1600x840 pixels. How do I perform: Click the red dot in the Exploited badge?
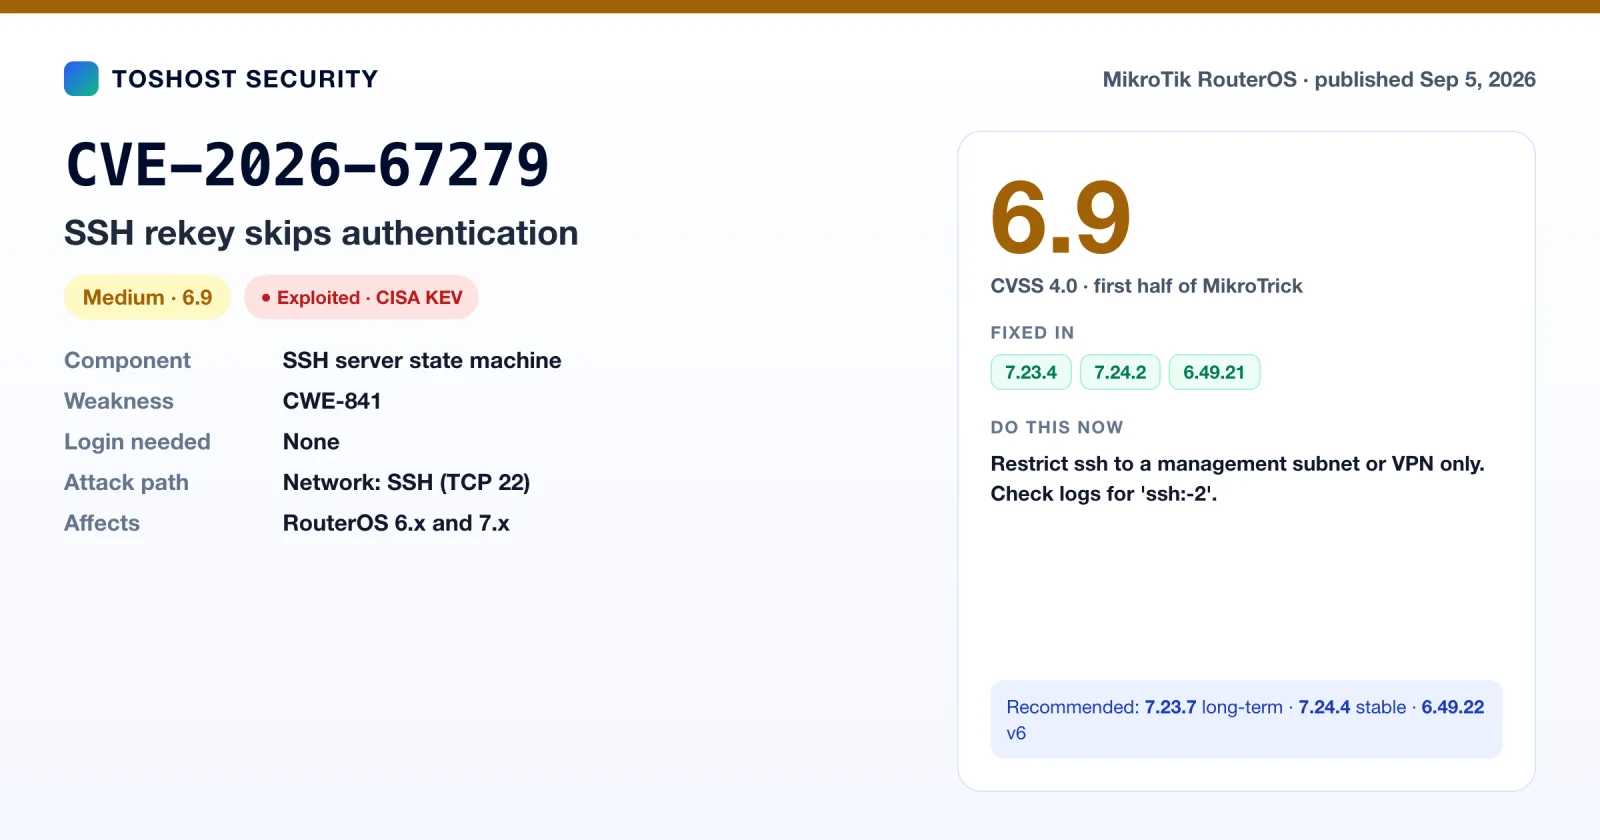(x=266, y=298)
